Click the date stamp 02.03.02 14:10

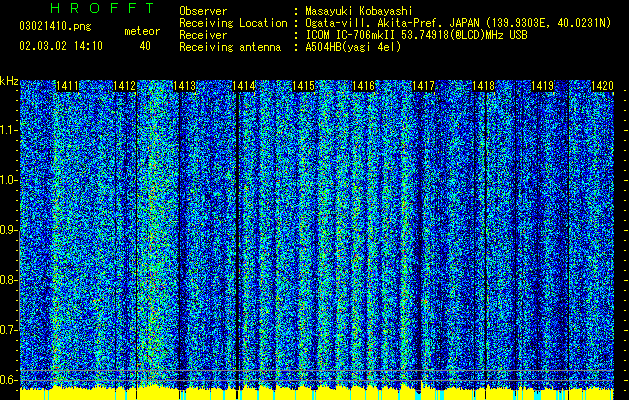click(61, 46)
